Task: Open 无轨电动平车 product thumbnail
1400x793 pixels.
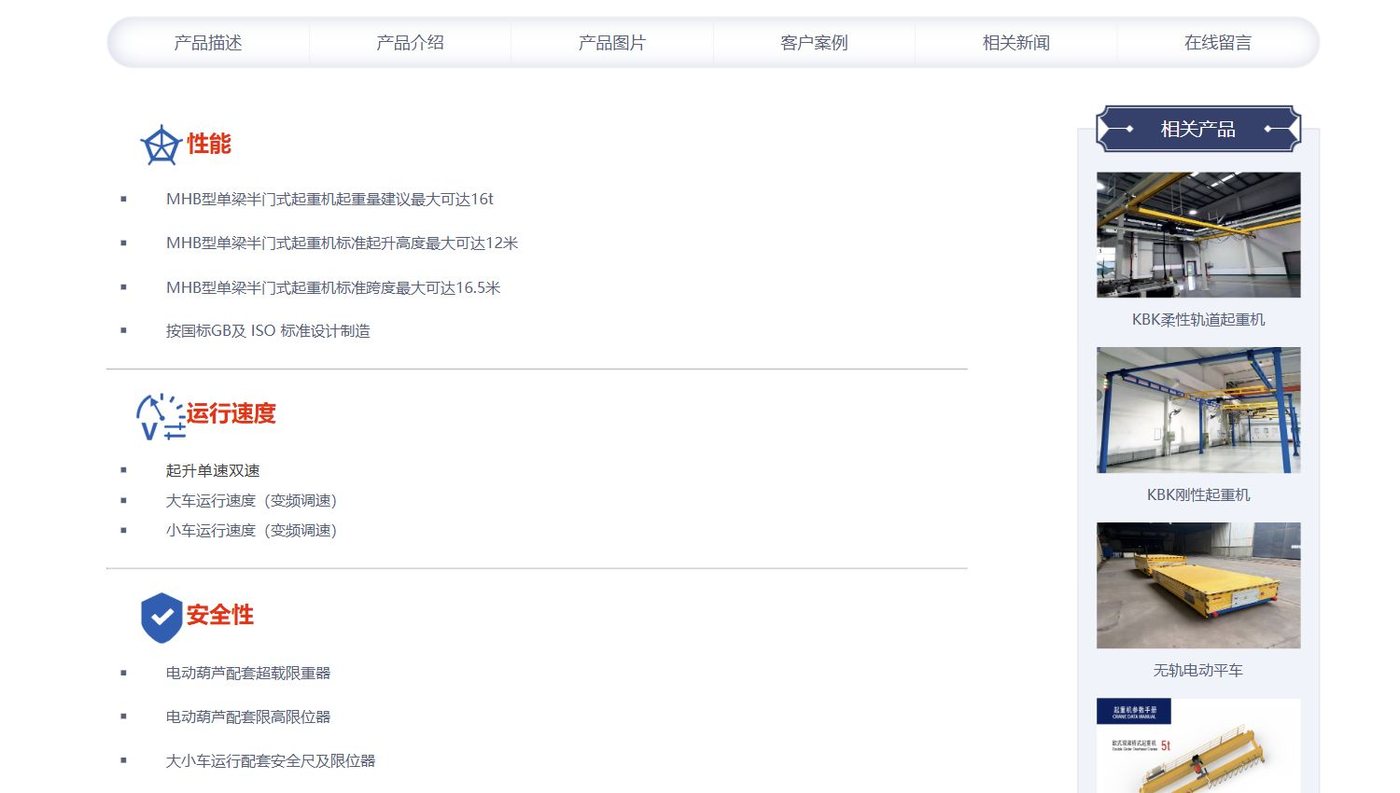Action: (x=1198, y=585)
